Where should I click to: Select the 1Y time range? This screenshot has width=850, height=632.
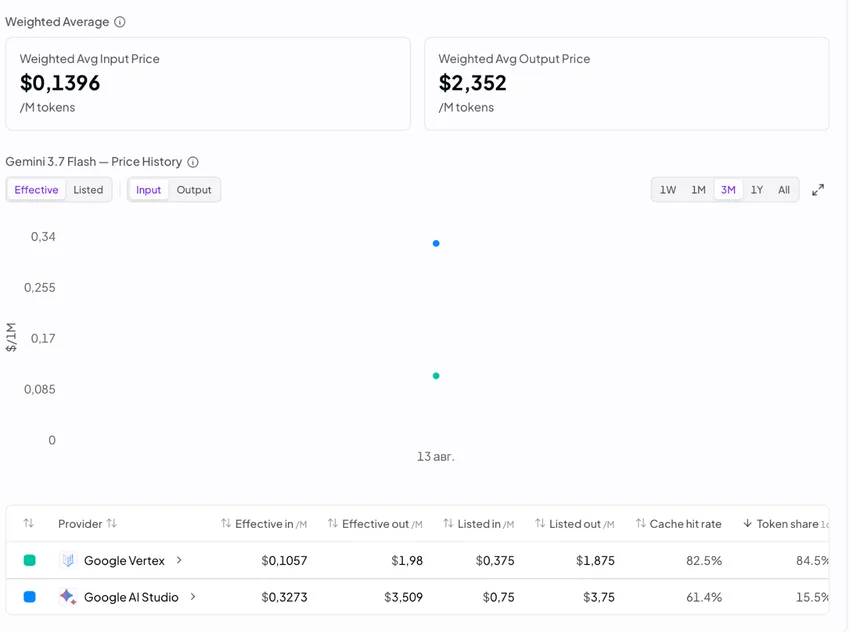pos(757,190)
